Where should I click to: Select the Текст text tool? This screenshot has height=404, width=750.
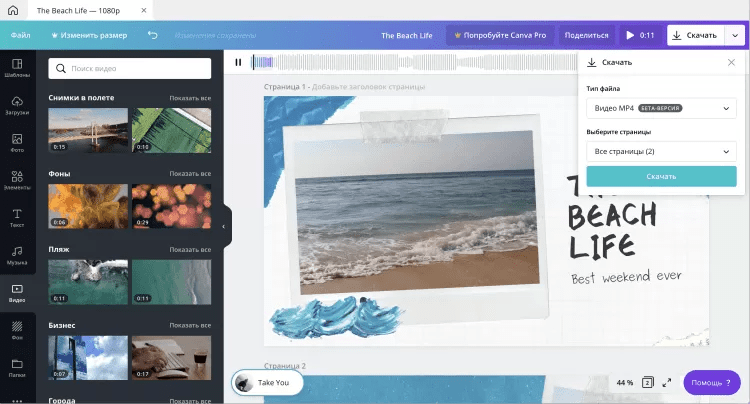coord(17,217)
